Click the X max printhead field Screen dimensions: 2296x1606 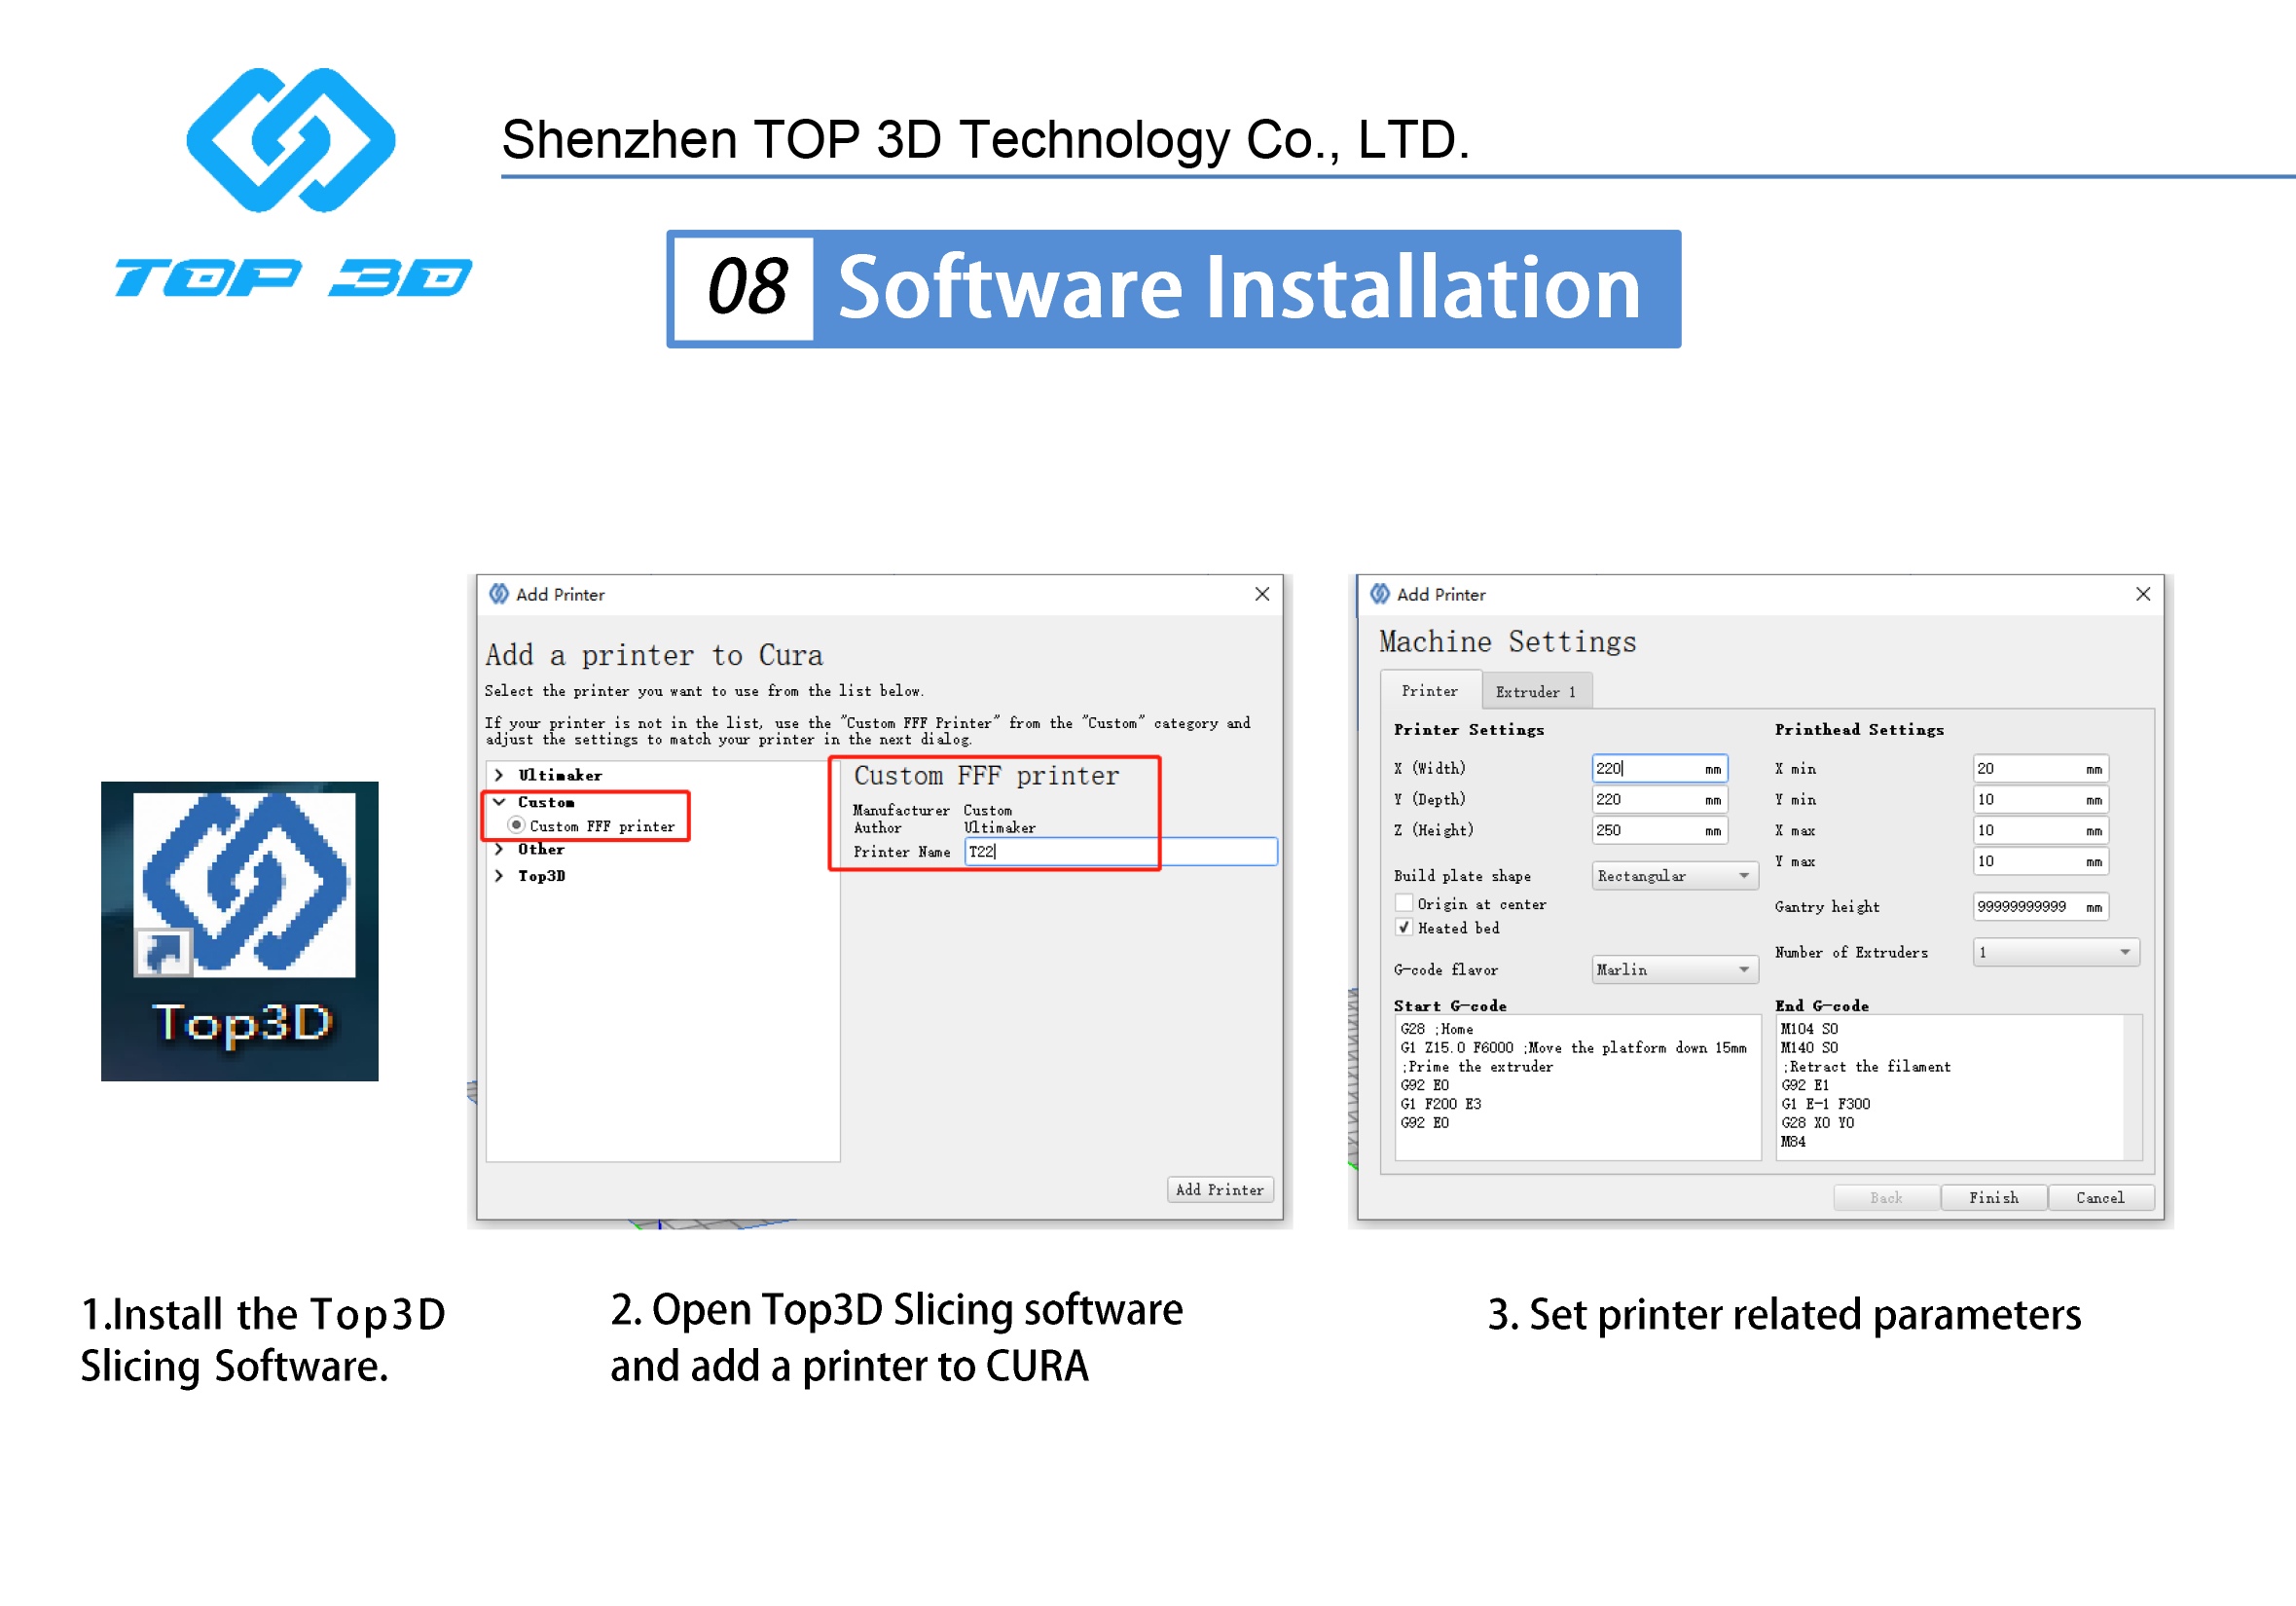point(2041,831)
